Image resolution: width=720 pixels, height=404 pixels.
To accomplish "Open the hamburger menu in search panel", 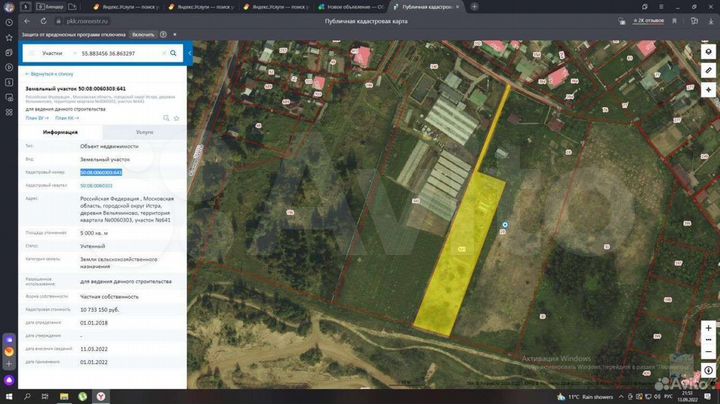I will [32, 52].
